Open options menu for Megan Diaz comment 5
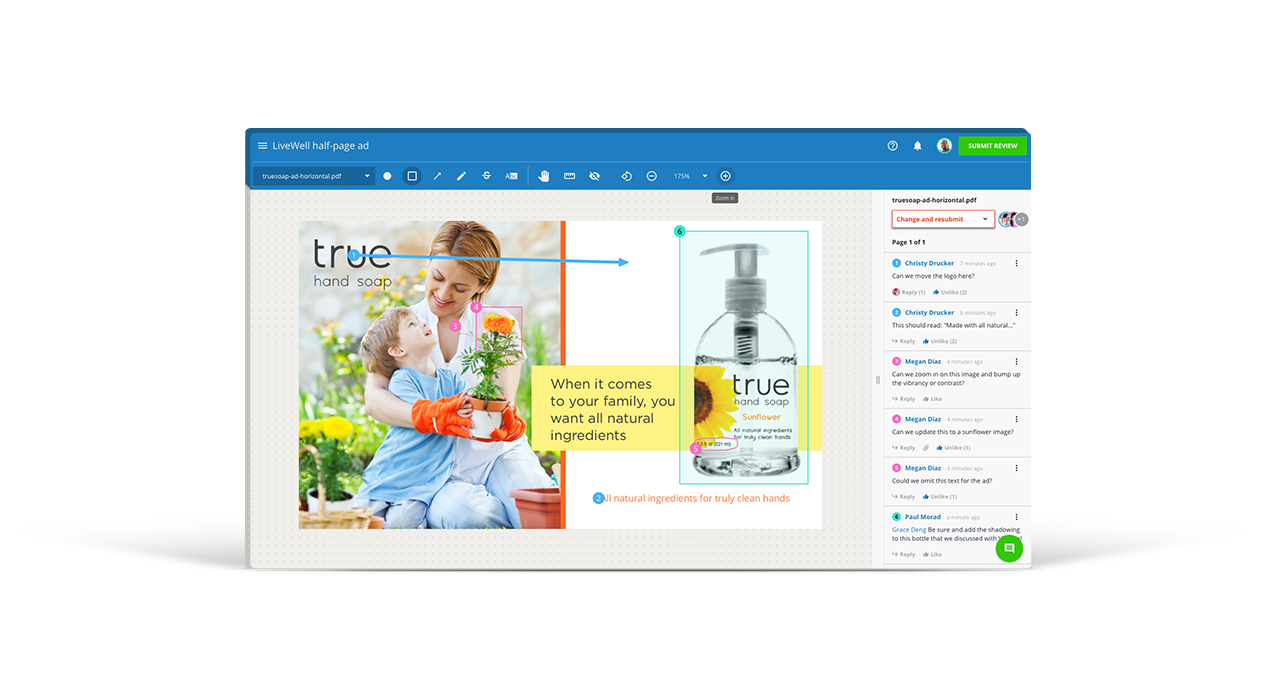Image resolution: width=1280 pixels, height=700 pixels. point(1017,467)
